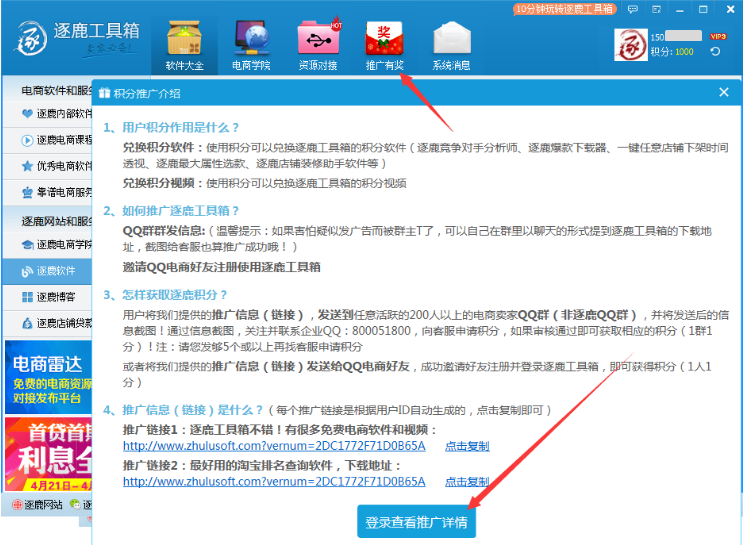Click the VIP3 badge

coord(718,37)
